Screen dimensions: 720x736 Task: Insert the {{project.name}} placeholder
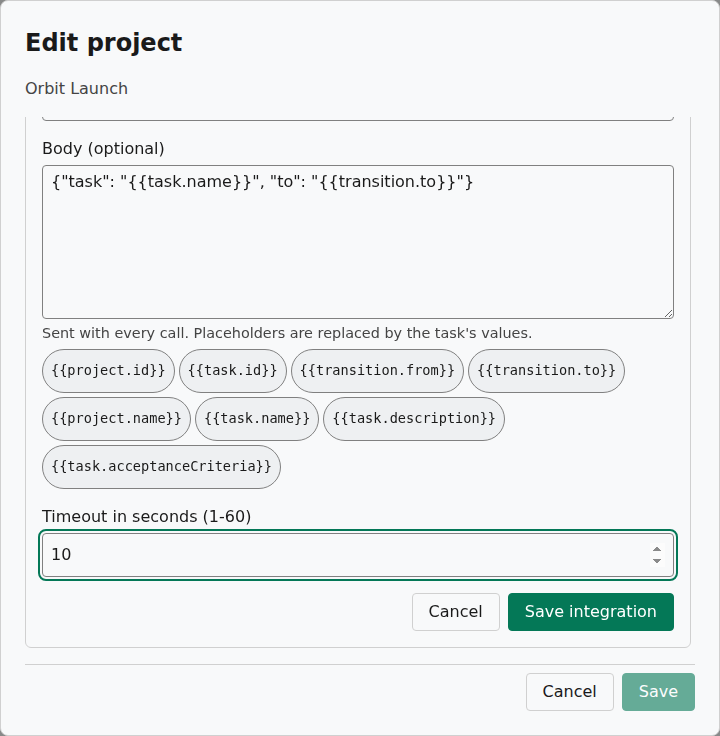click(116, 419)
